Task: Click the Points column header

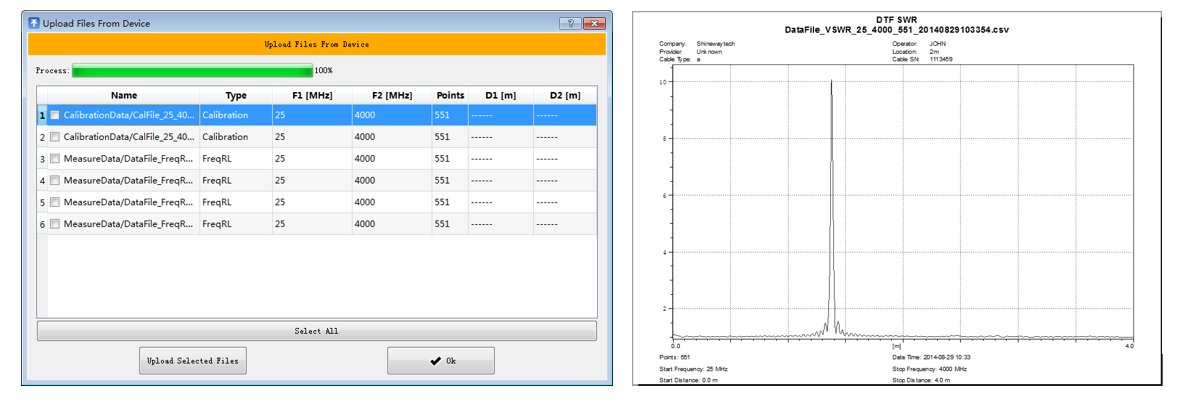Action: pyautogui.click(x=450, y=96)
